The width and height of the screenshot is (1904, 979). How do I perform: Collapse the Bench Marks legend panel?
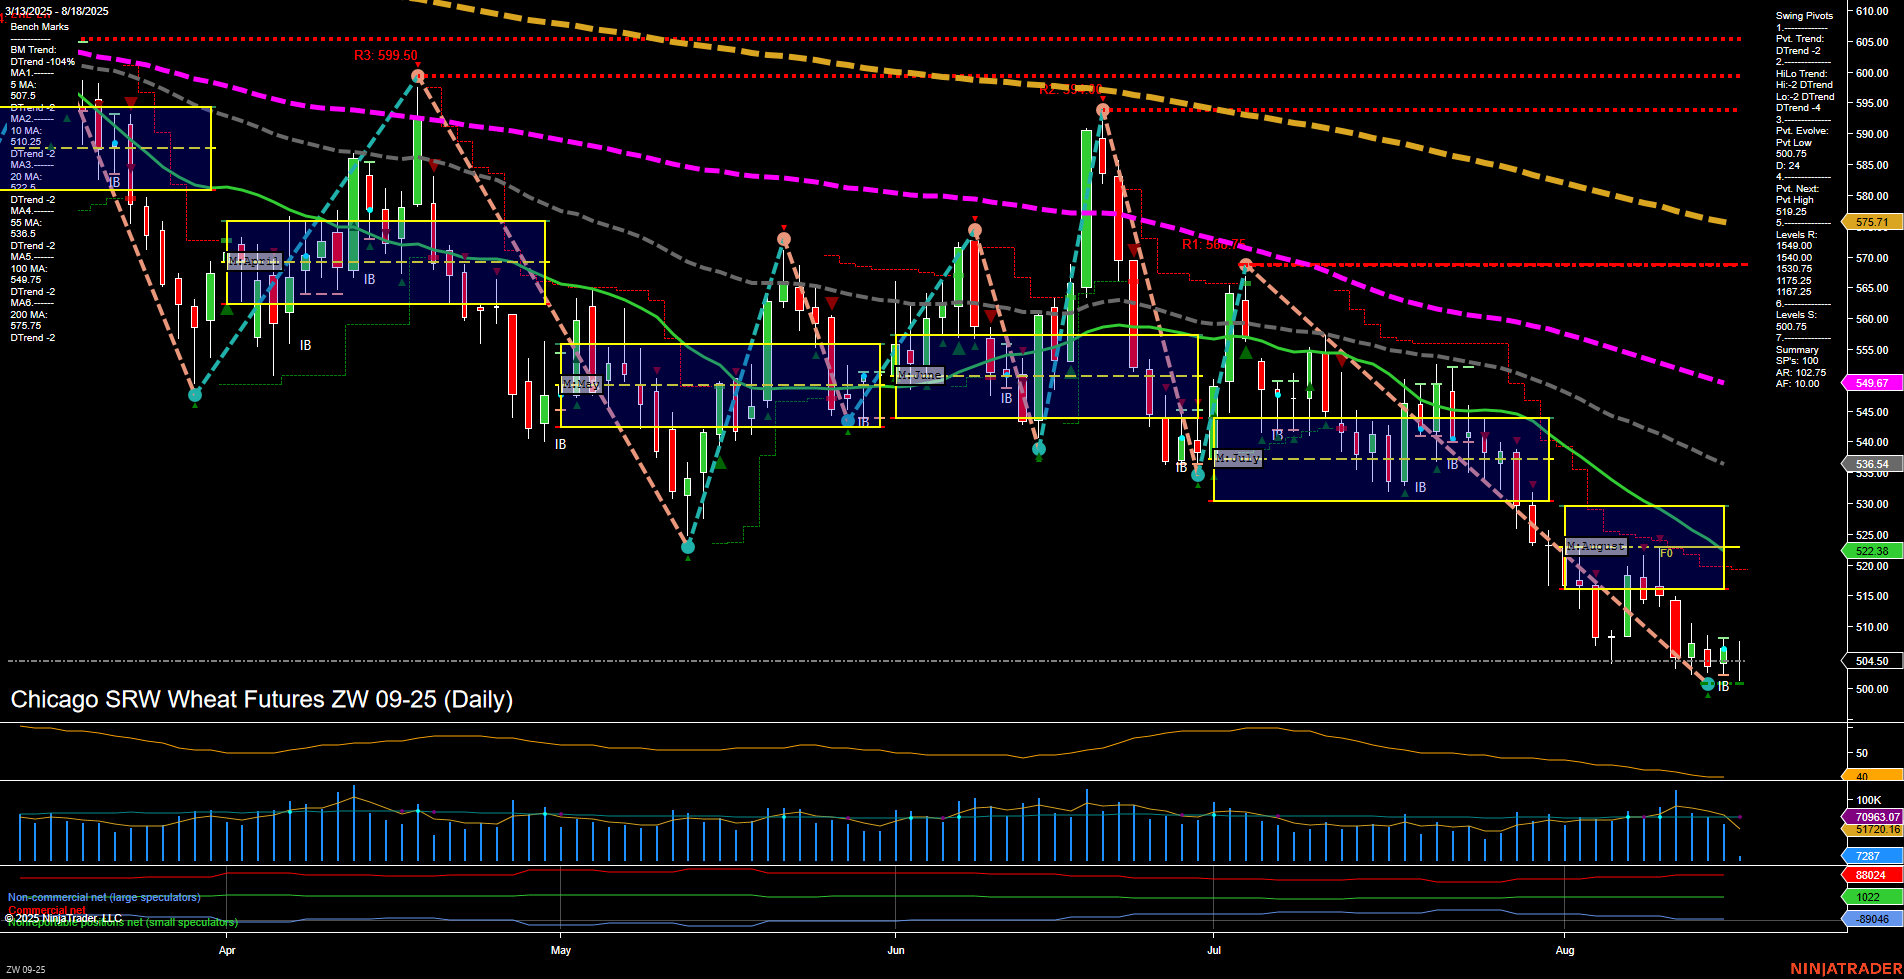pyautogui.click(x=40, y=26)
